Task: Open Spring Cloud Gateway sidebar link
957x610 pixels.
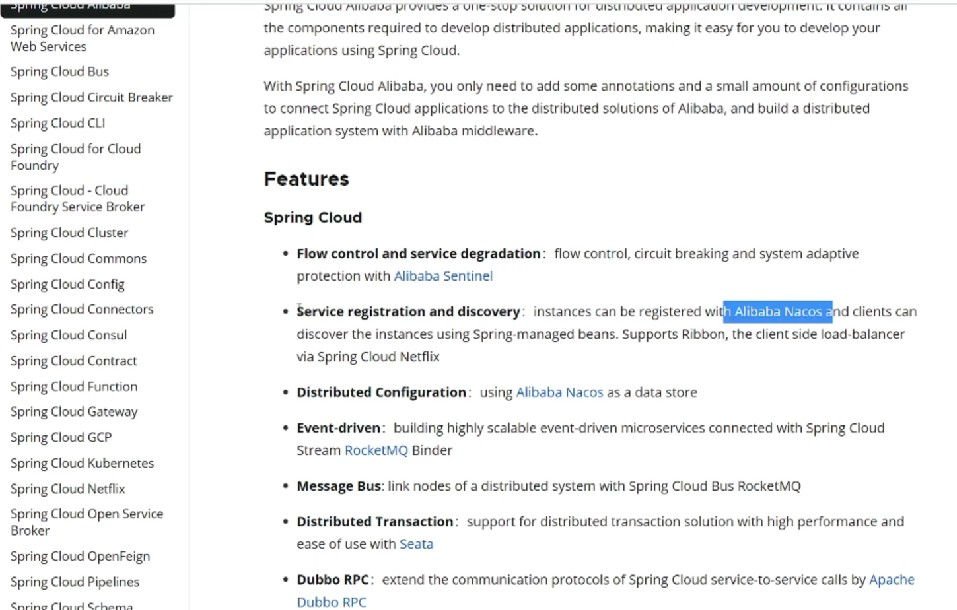Action: [74, 412]
